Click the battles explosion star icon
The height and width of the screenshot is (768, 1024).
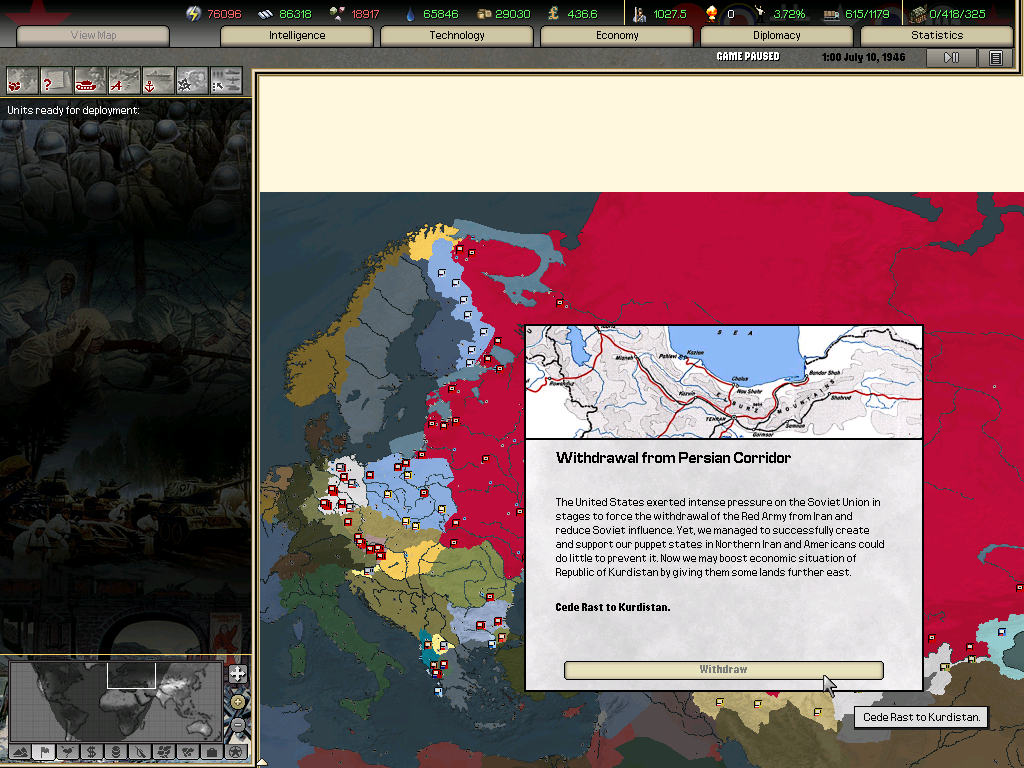tap(192, 80)
